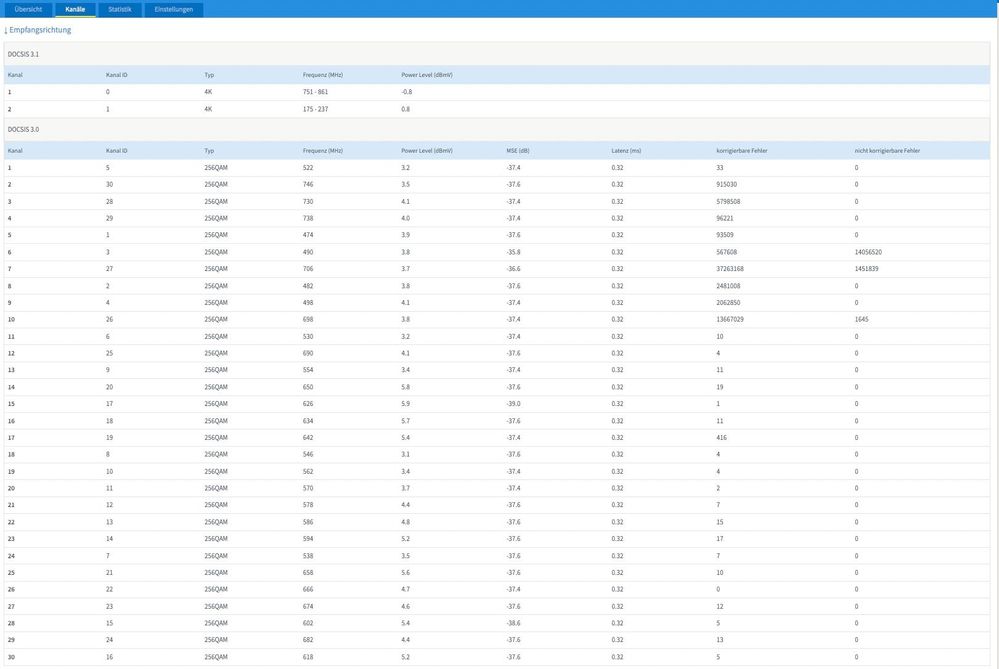The image size is (999, 669).
Task: Click the frequency 642 cell
Action: click(x=308, y=437)
